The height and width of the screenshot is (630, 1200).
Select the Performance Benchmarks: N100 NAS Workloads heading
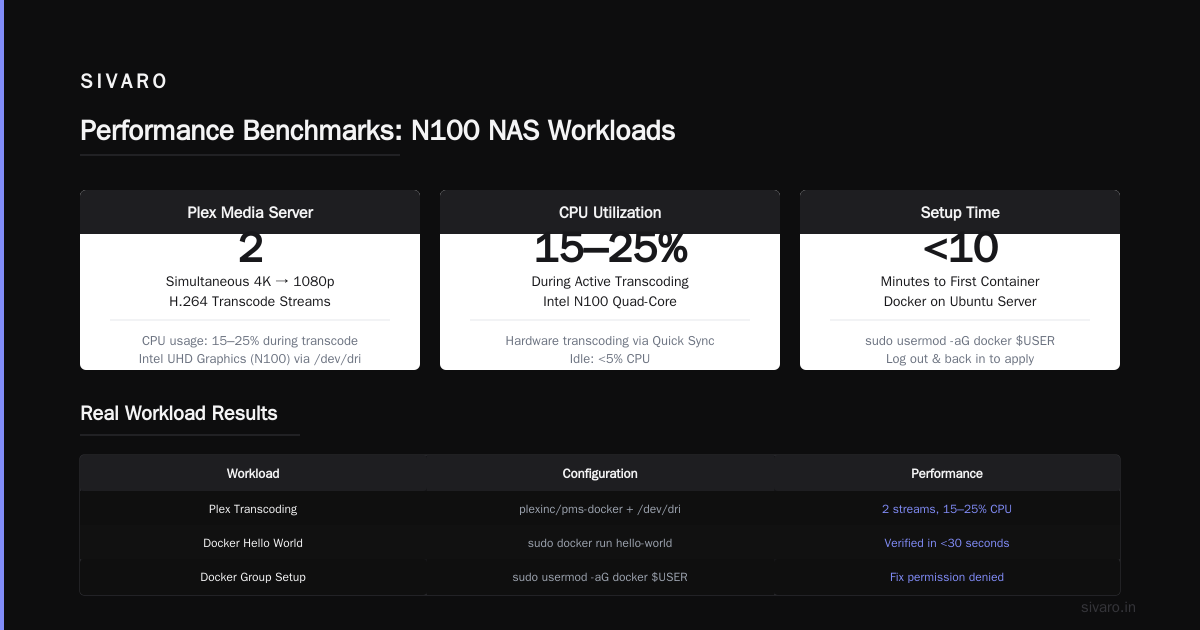(x=378, y=131)
